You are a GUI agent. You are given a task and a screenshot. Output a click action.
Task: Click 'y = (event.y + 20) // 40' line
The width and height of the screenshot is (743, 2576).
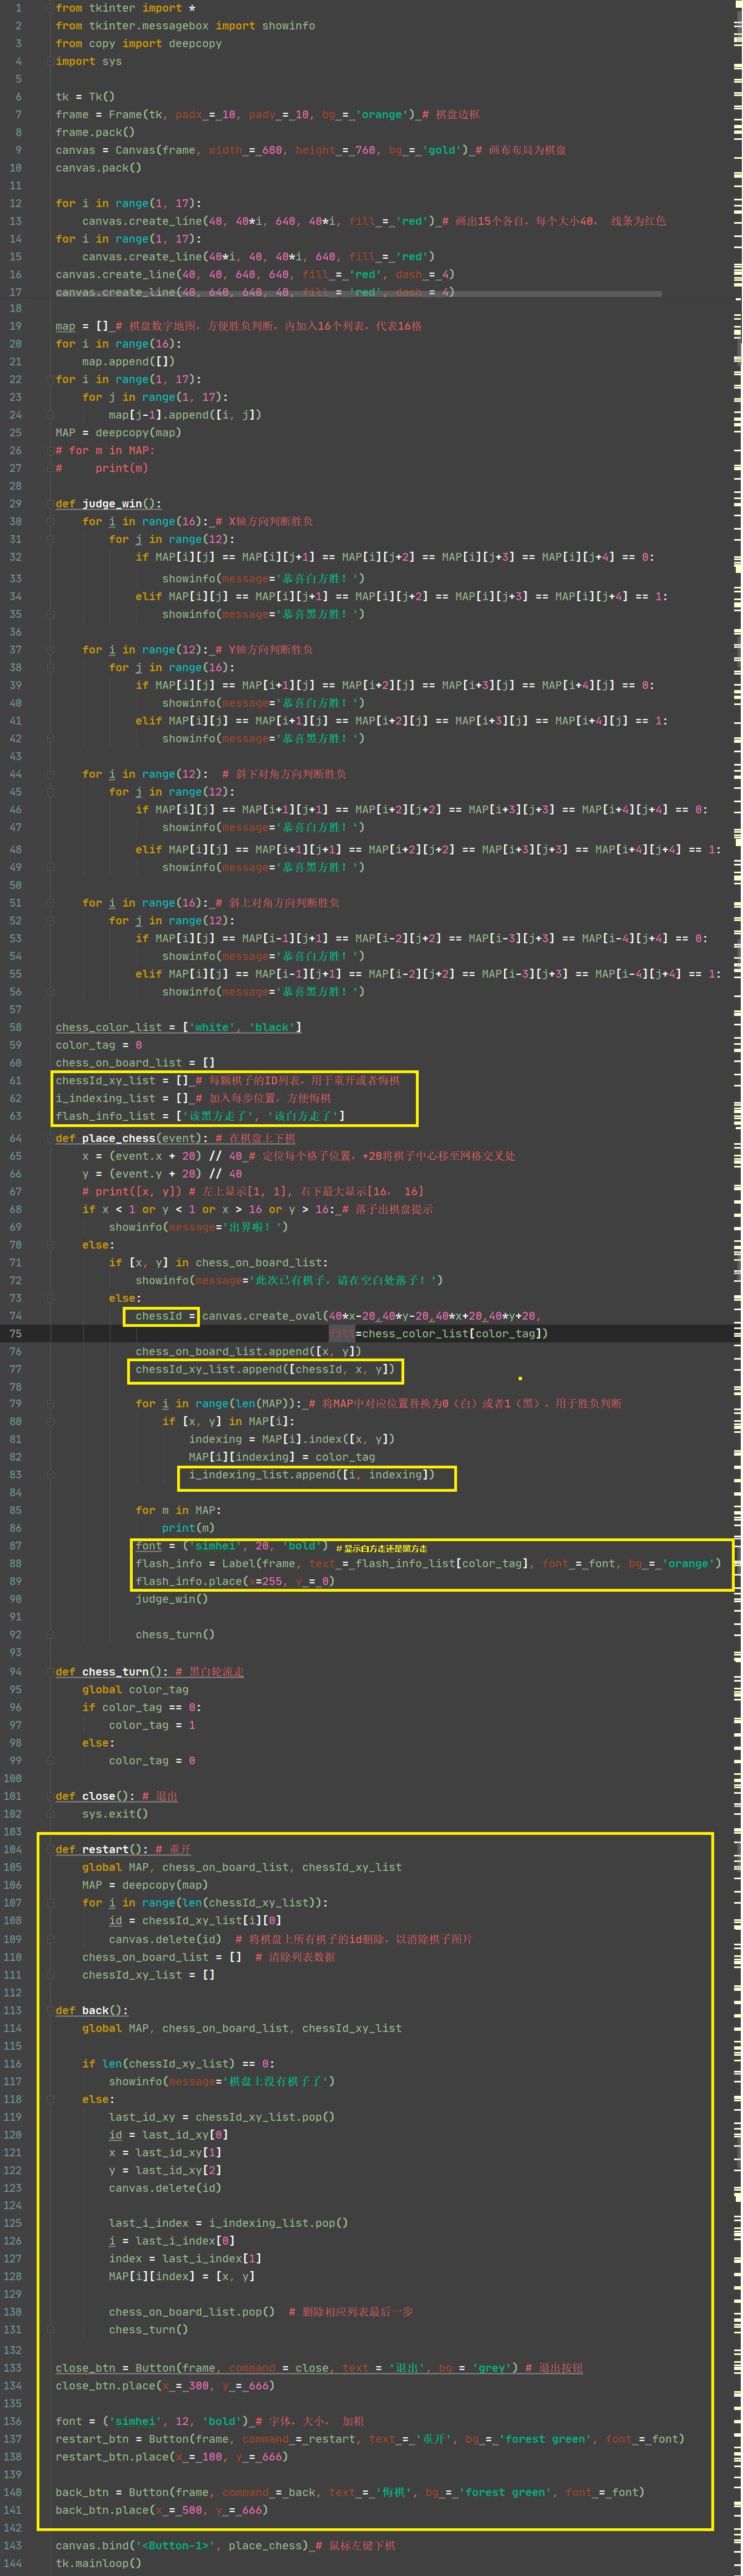pos(162,1174)
